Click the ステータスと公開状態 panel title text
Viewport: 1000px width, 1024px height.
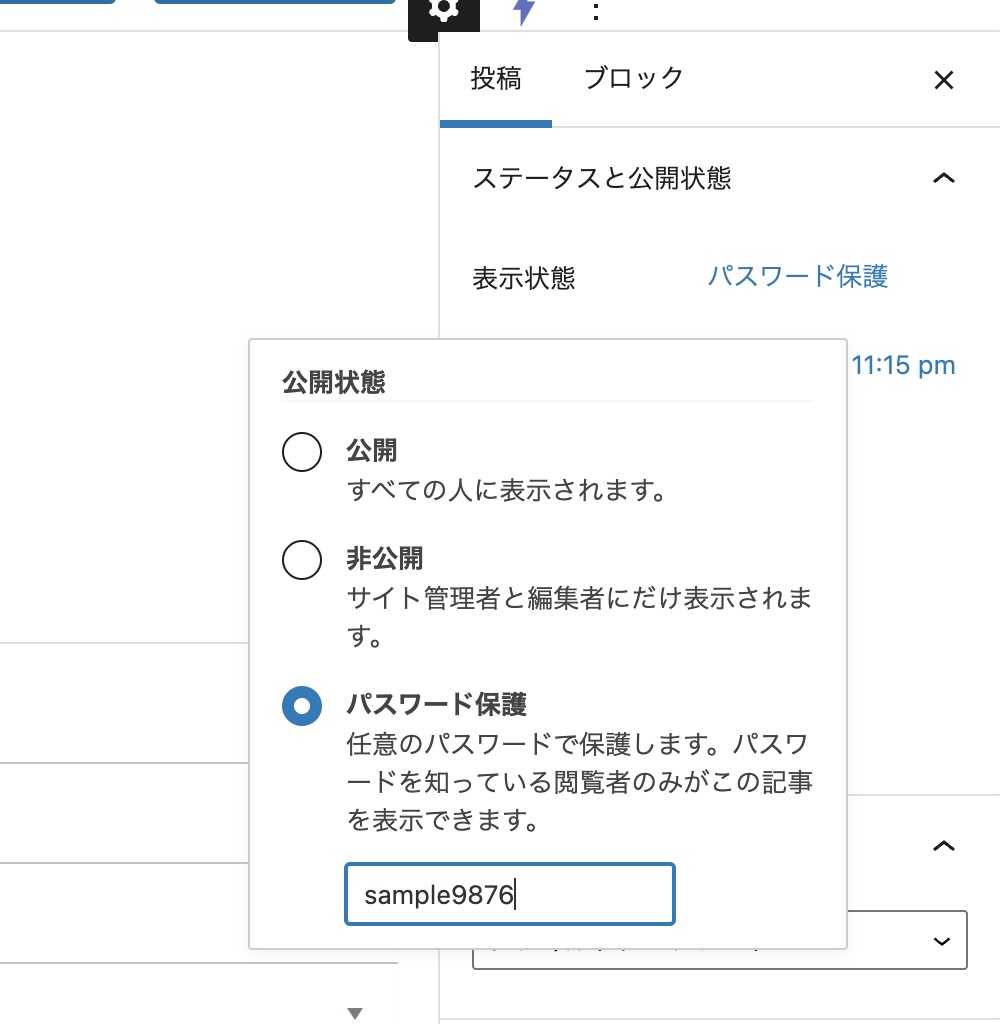[x=601, y=178]
